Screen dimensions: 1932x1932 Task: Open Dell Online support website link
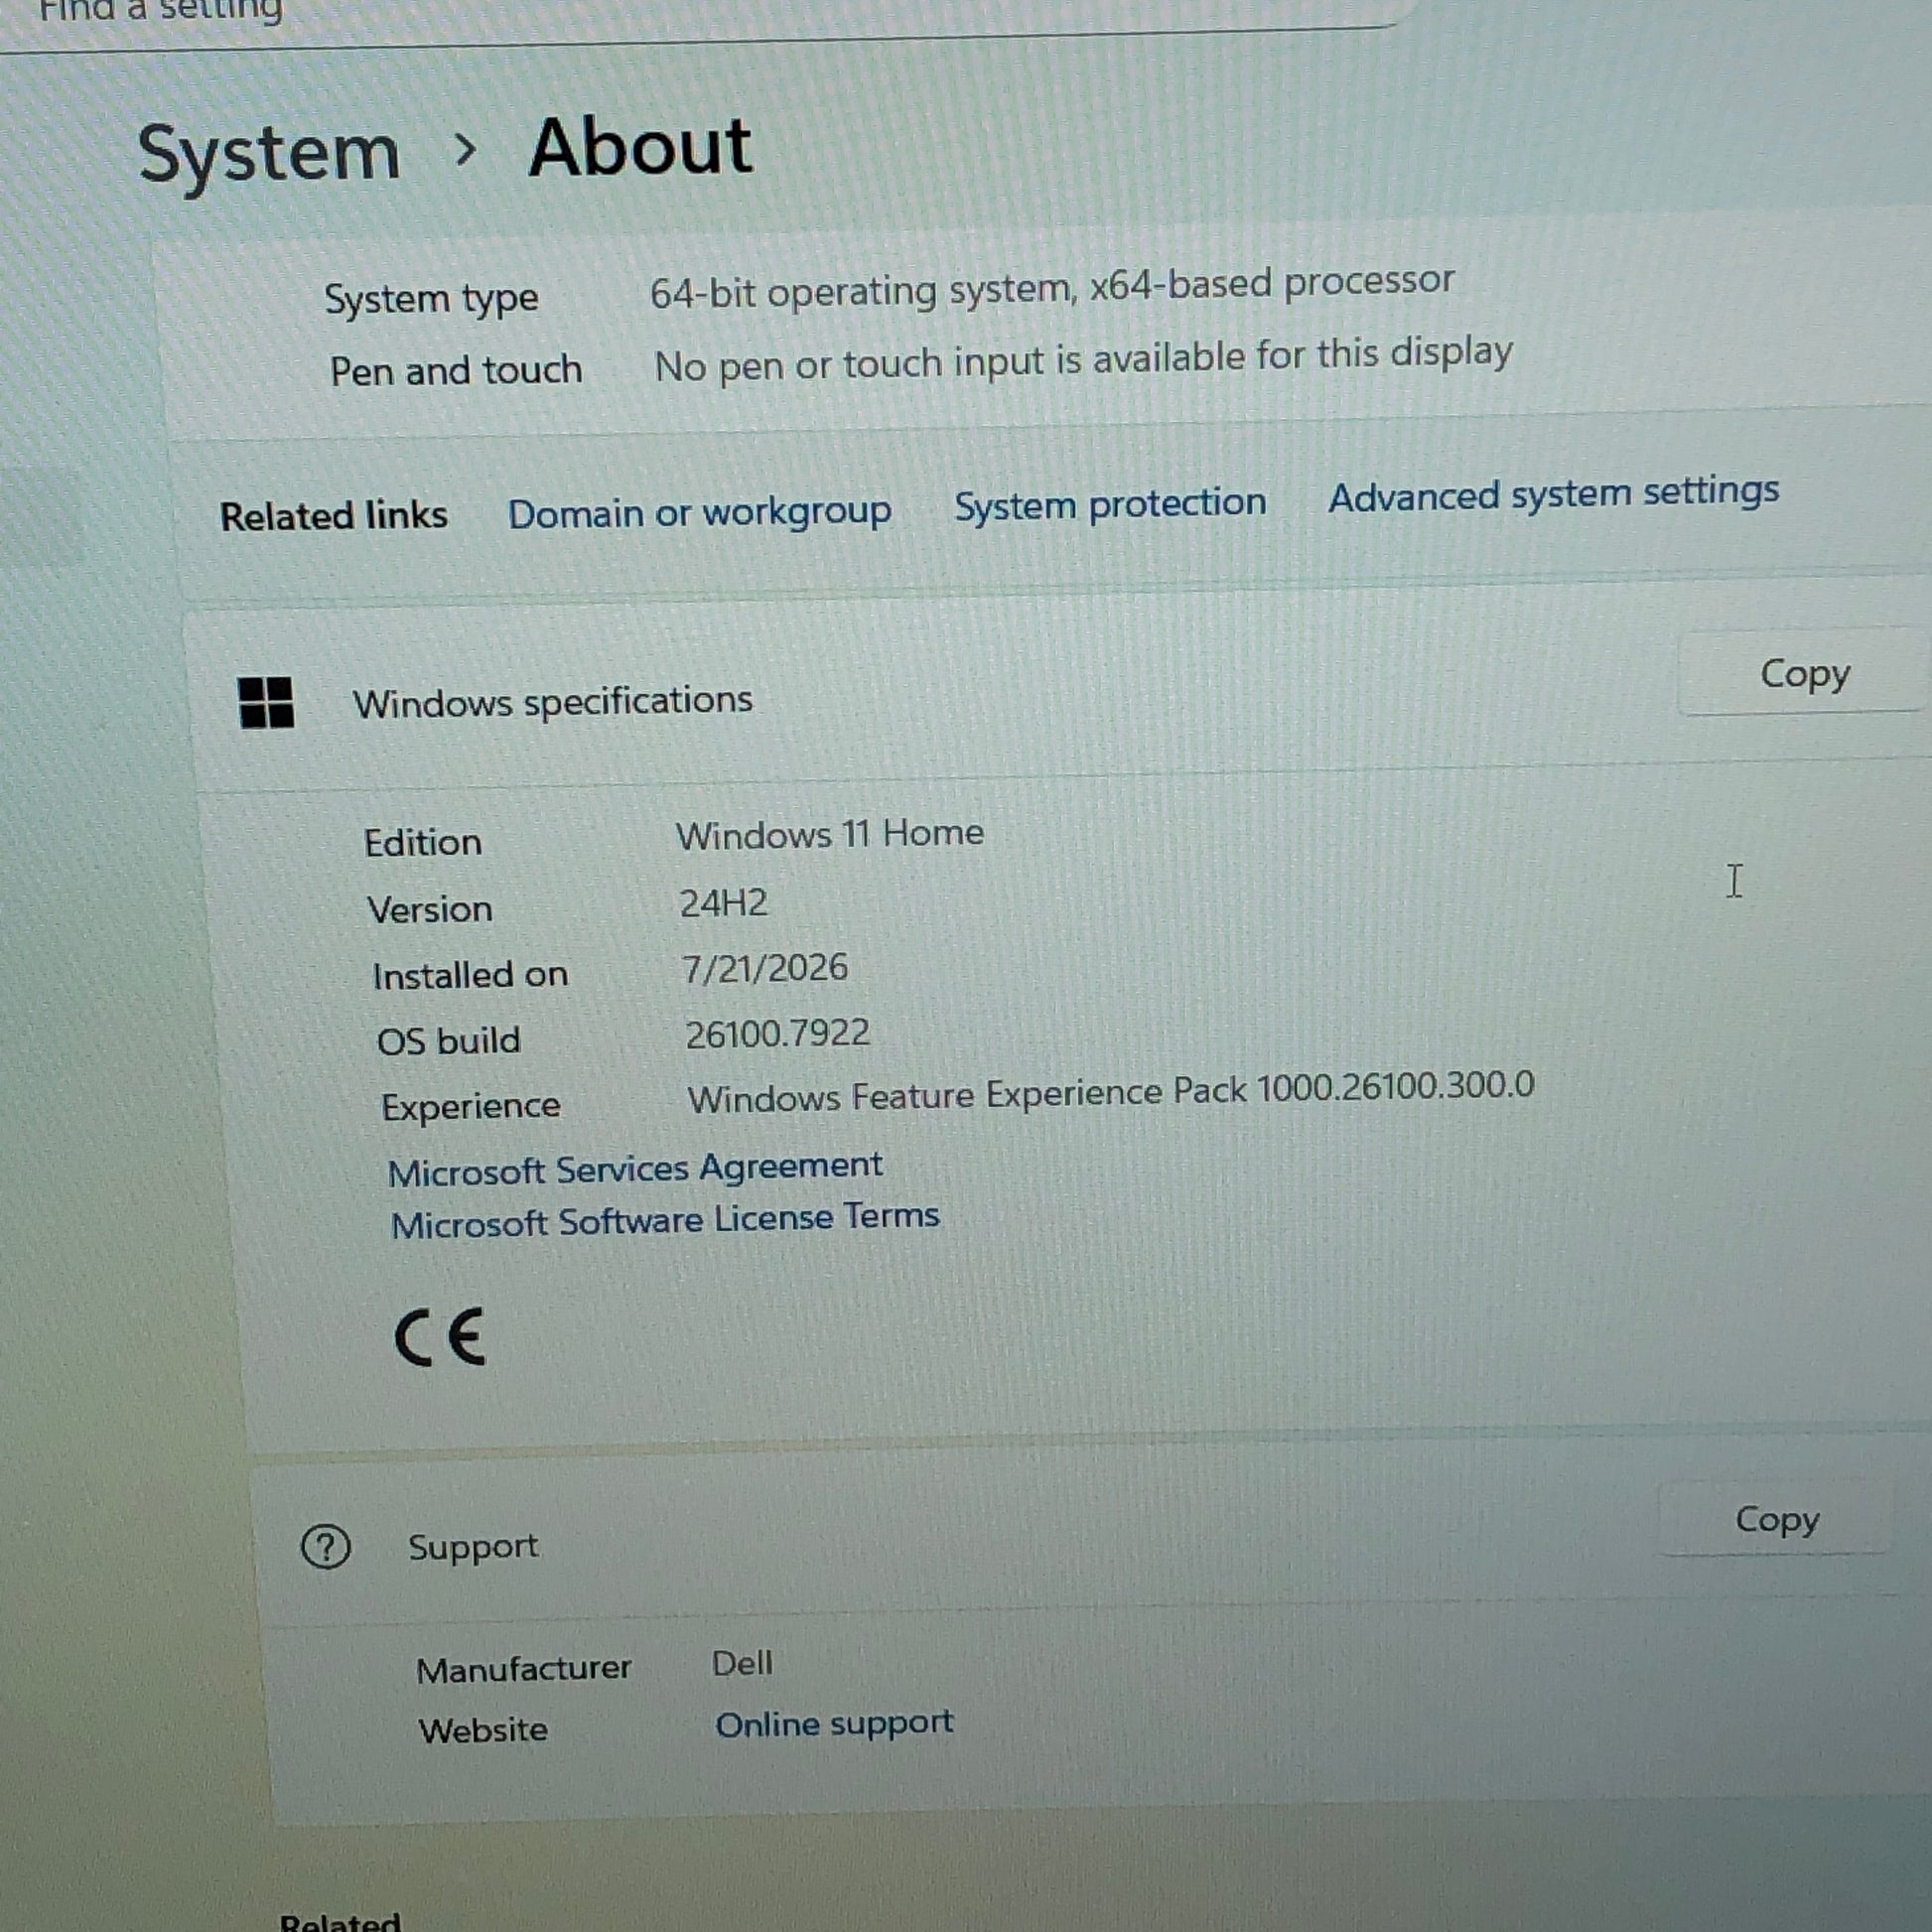click(834, 1723)
